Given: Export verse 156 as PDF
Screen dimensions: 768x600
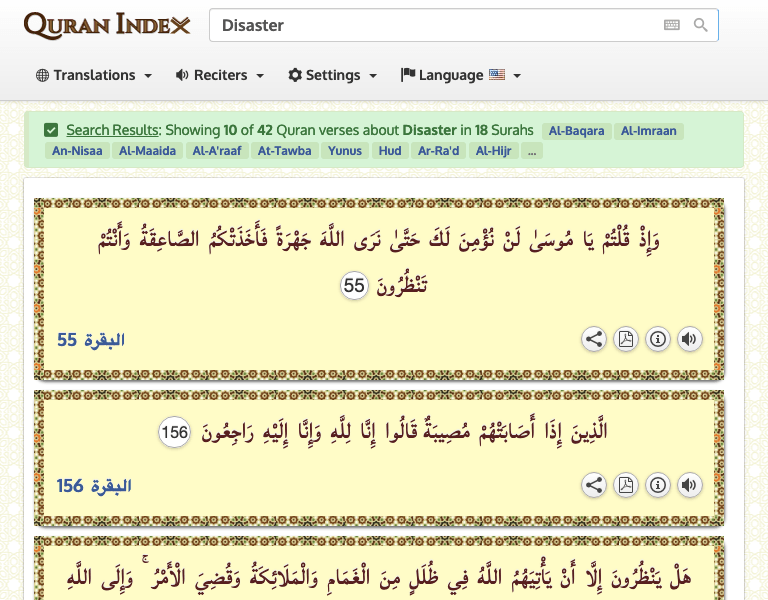Looking at the screenshot, I should coord(626,485).
